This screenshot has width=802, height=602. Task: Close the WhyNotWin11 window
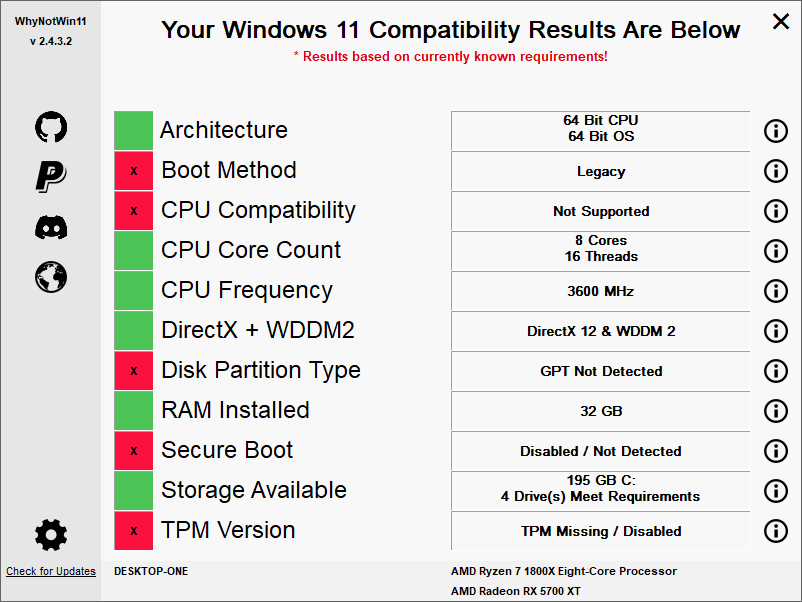pos(780,21)
